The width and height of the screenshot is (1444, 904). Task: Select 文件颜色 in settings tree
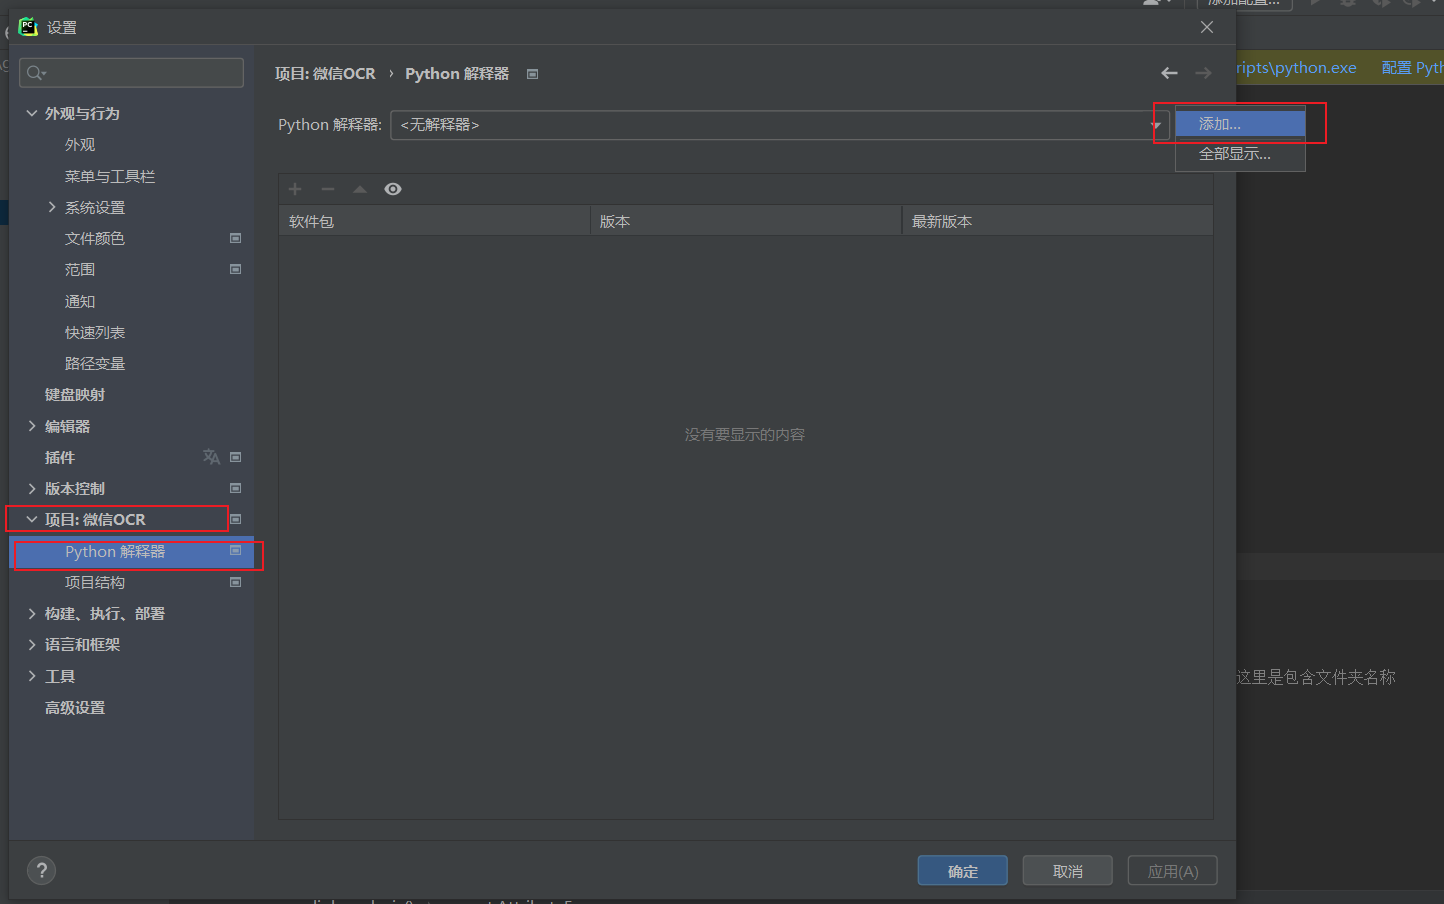coord(95,238)
